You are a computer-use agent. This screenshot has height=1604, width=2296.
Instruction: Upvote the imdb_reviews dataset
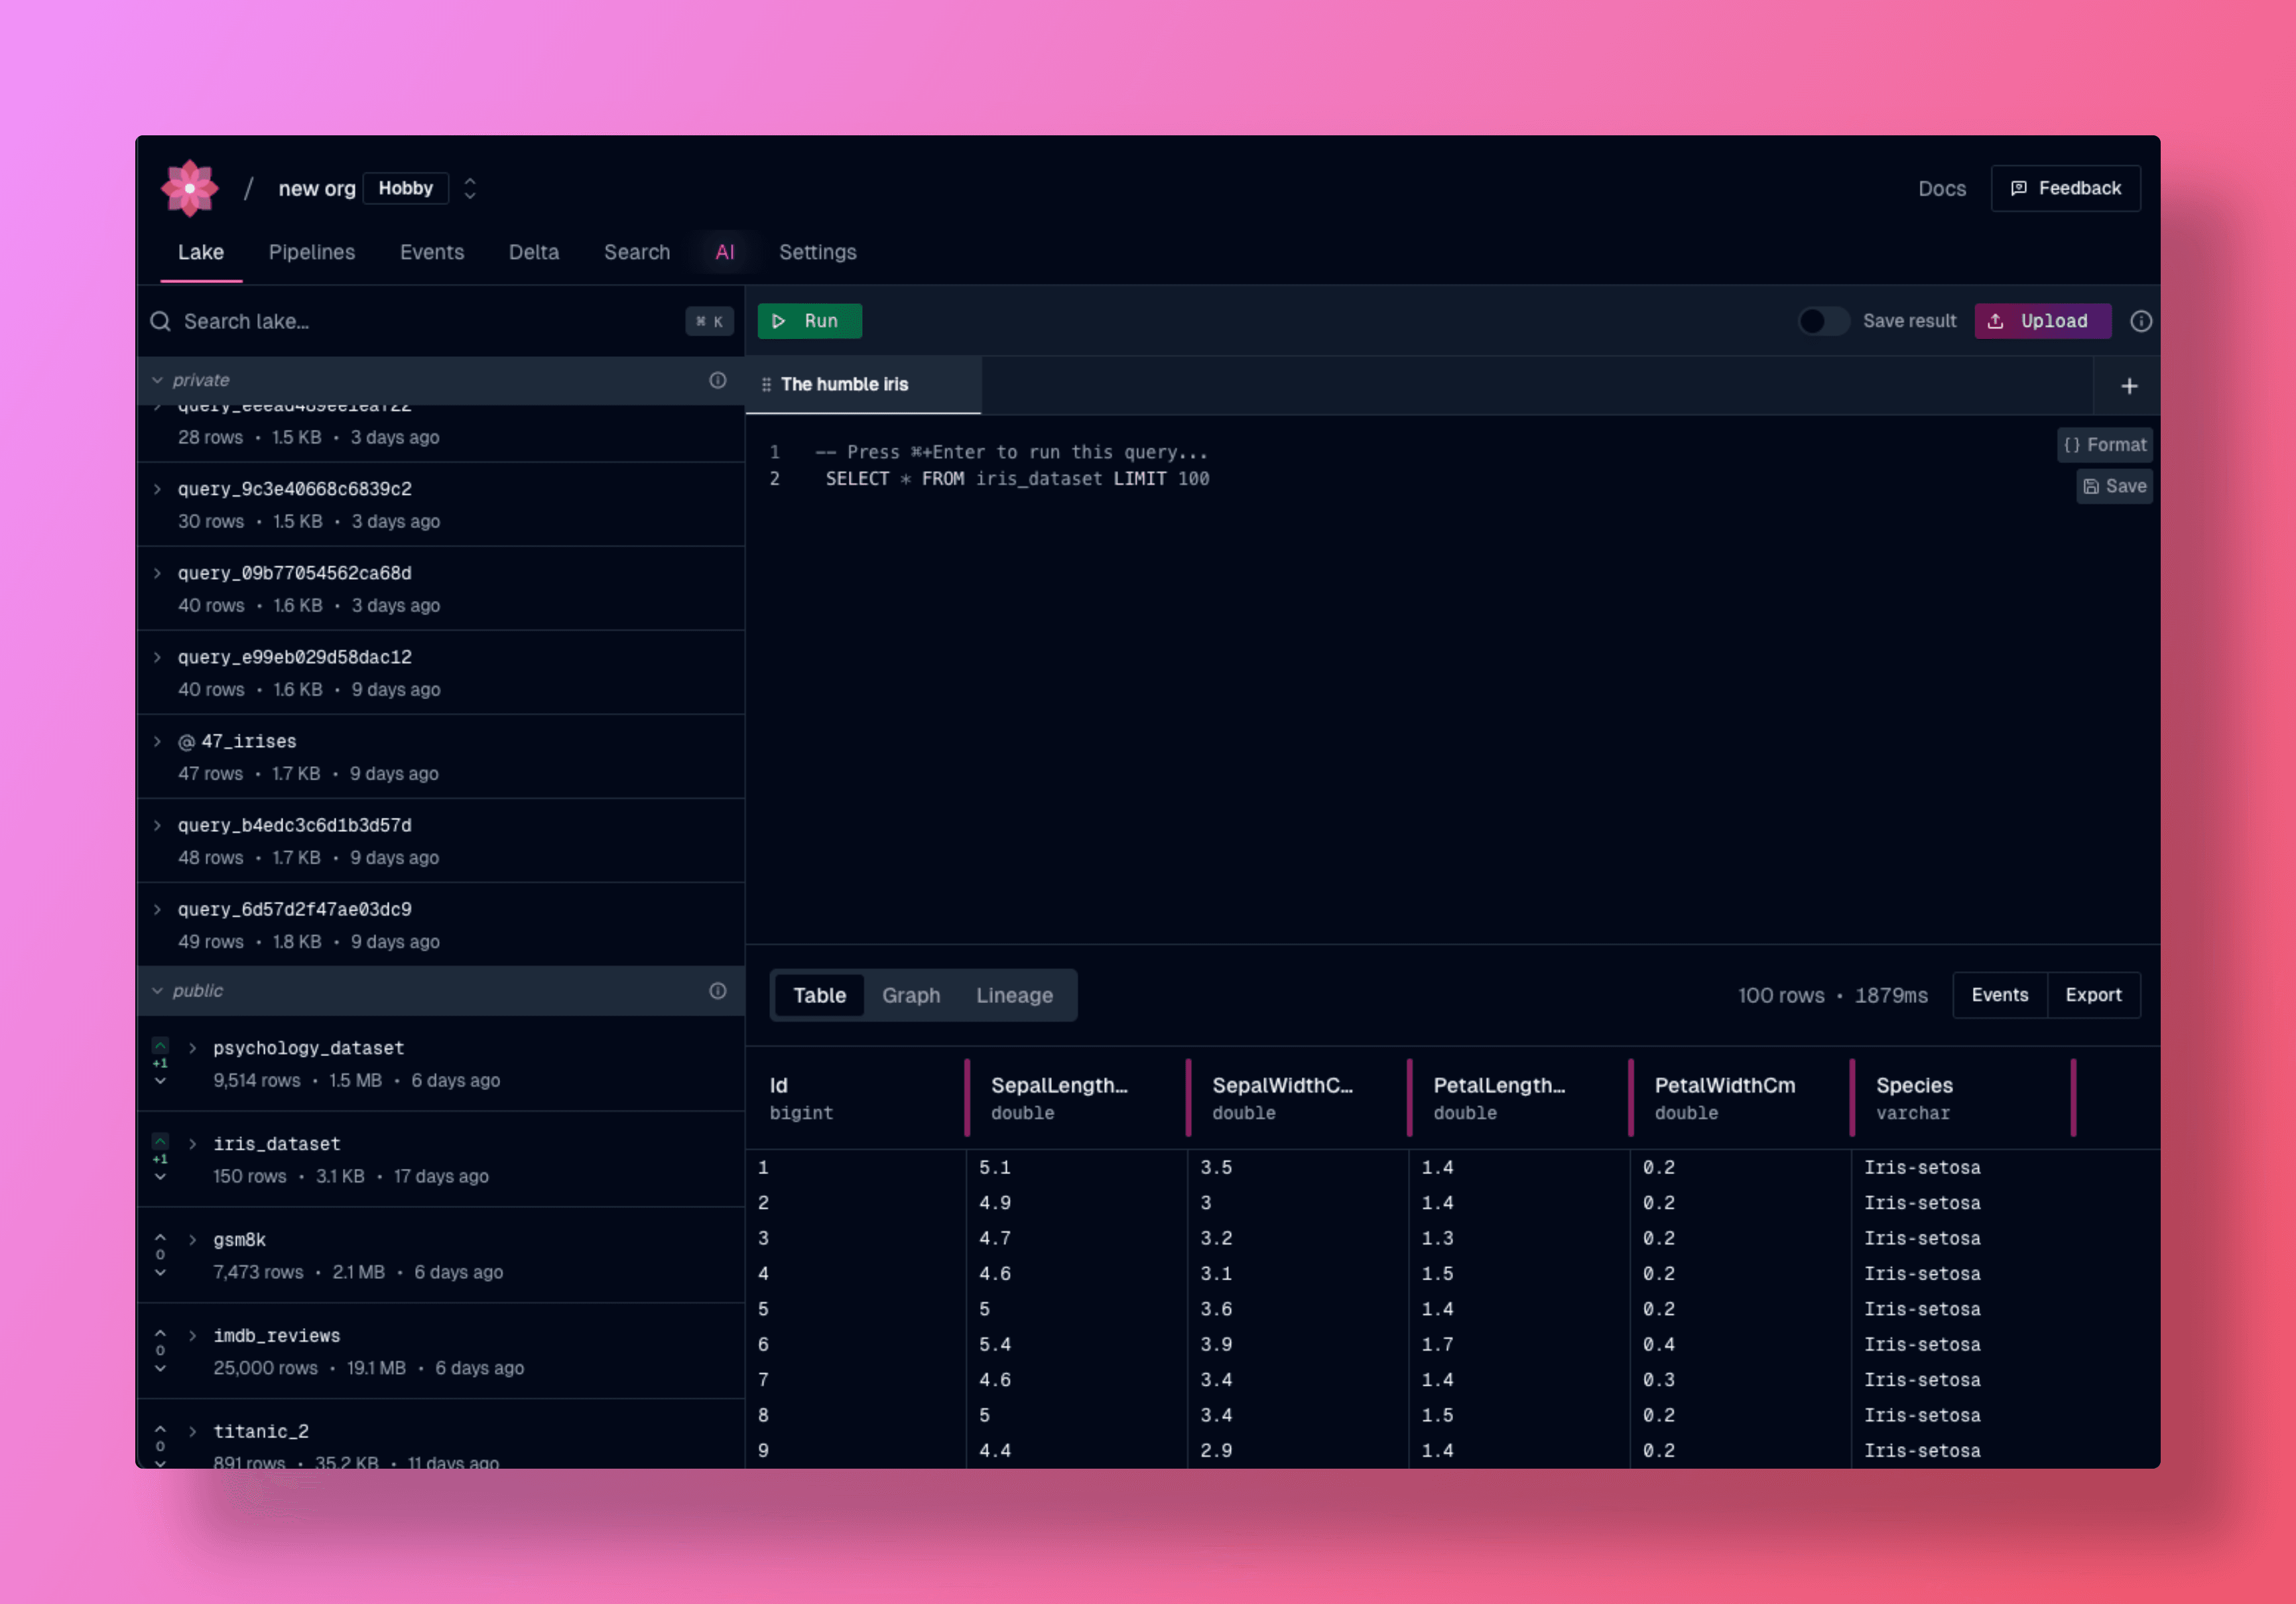[x=160, y=1333]
